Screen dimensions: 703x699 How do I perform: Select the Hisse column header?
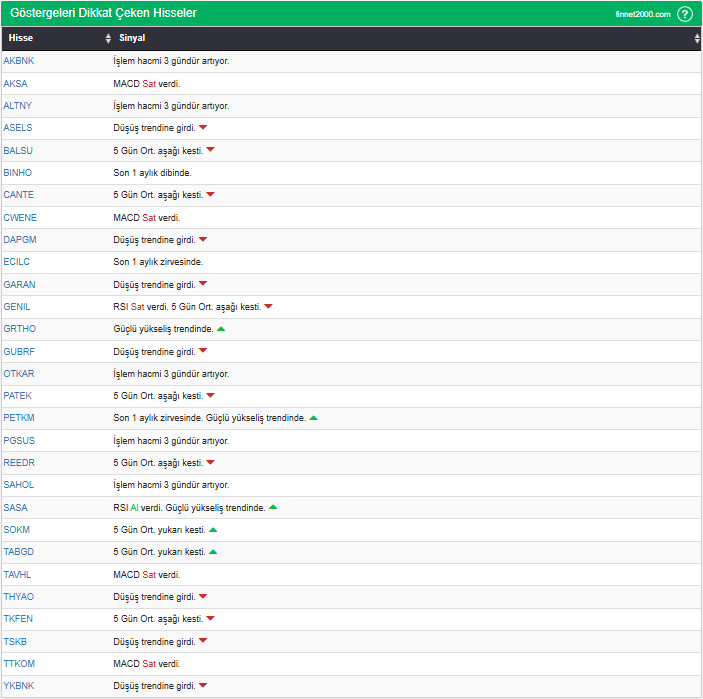[x=21, y=38]
